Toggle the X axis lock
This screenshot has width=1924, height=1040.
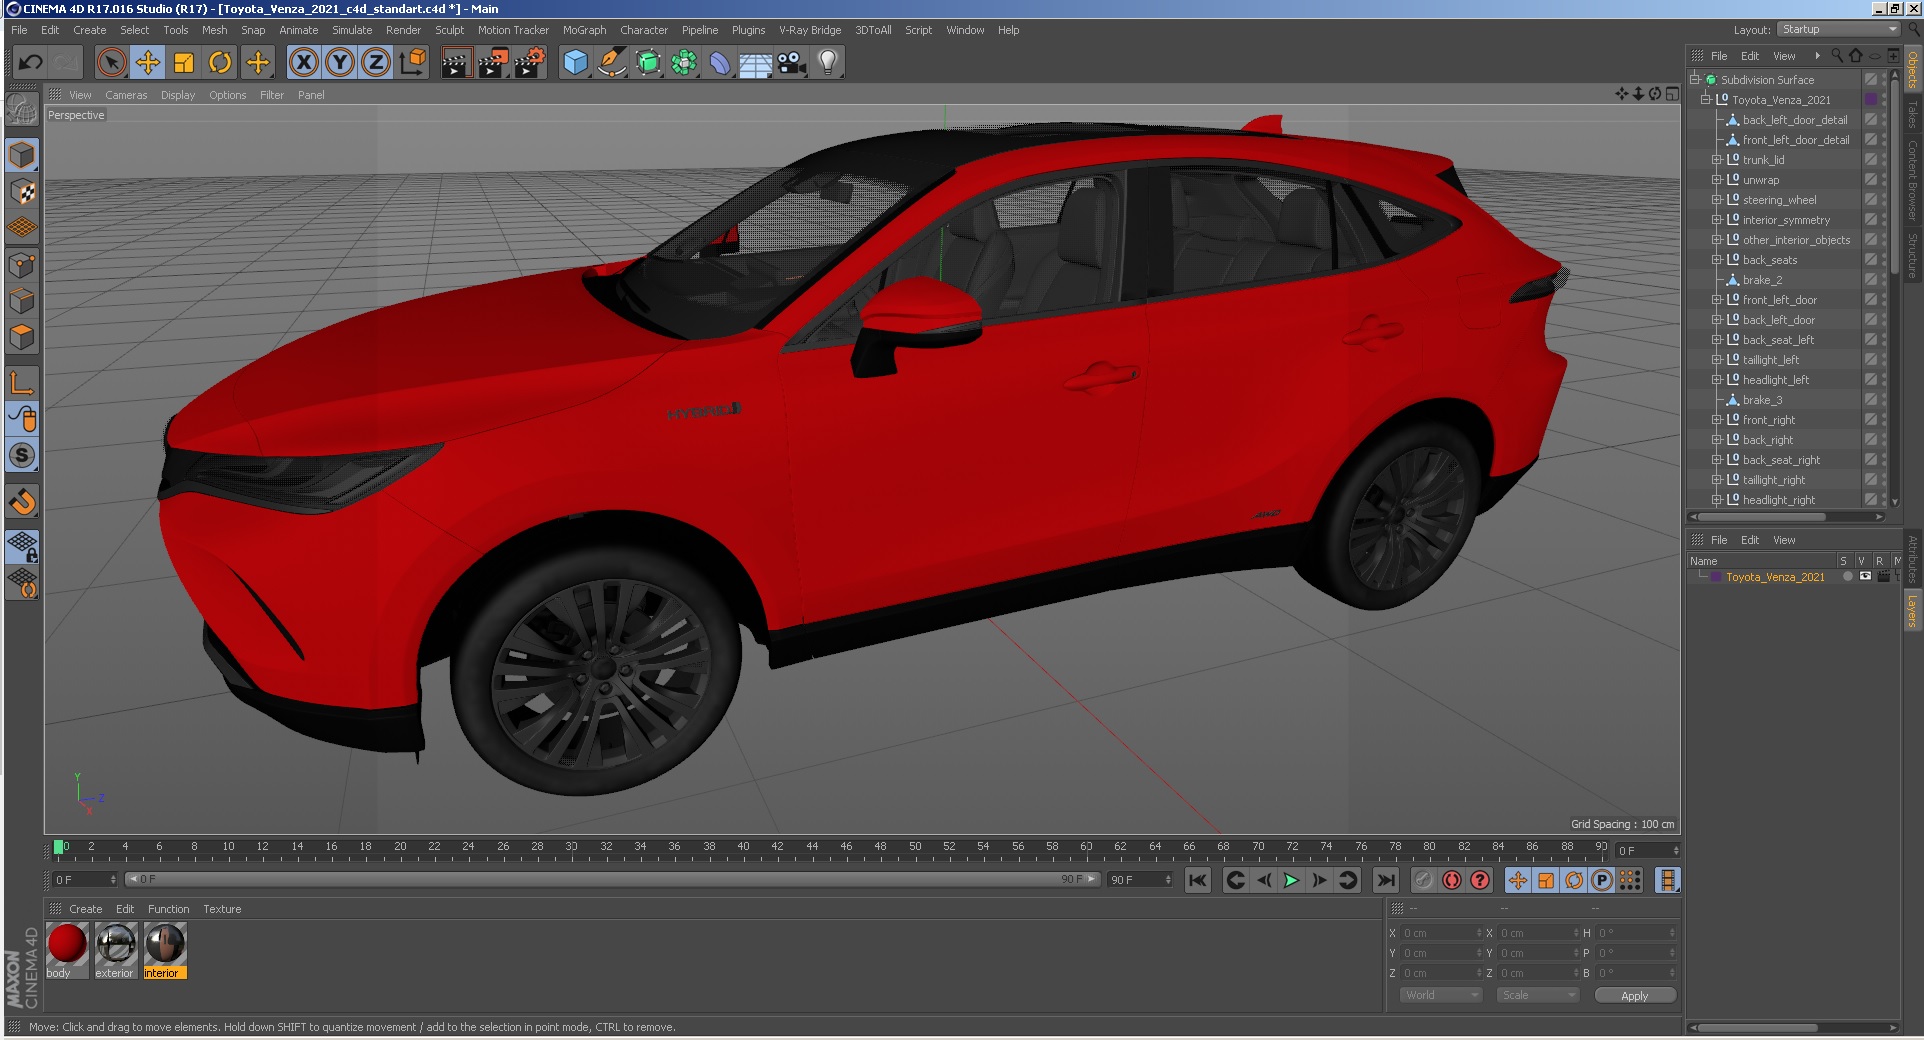304,62
